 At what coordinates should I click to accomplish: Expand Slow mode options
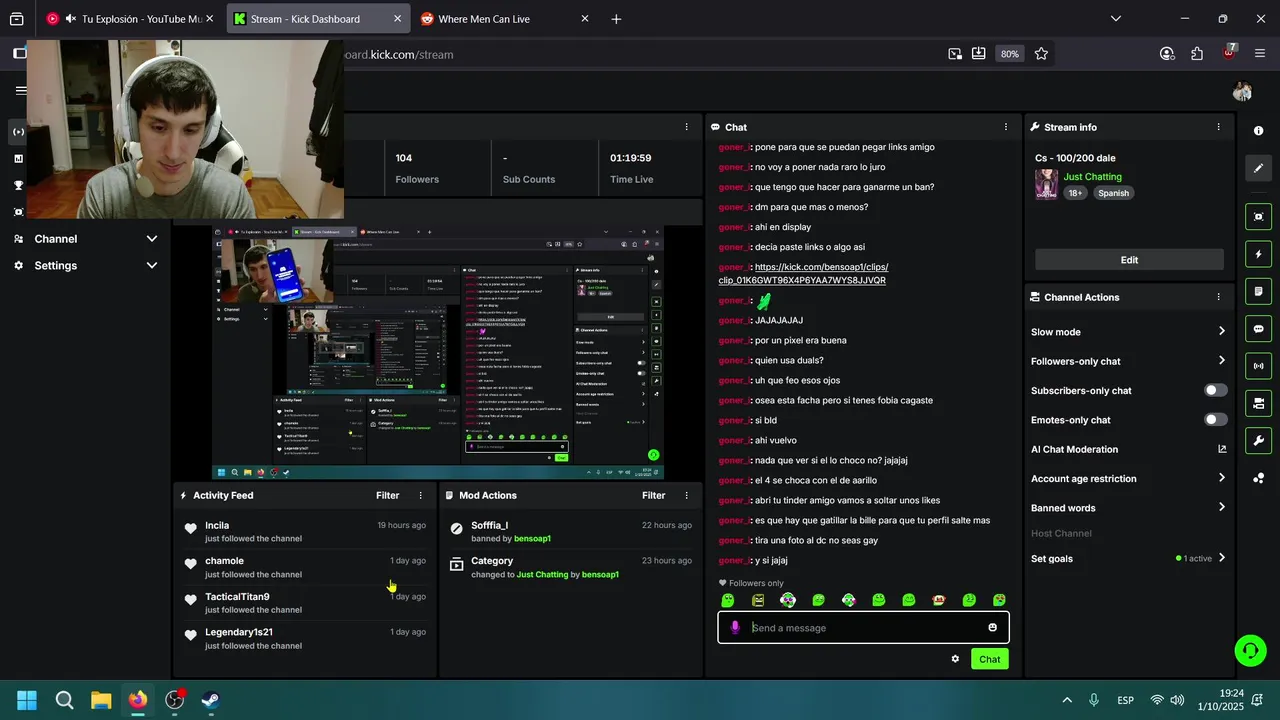(x=1221, y=331)
